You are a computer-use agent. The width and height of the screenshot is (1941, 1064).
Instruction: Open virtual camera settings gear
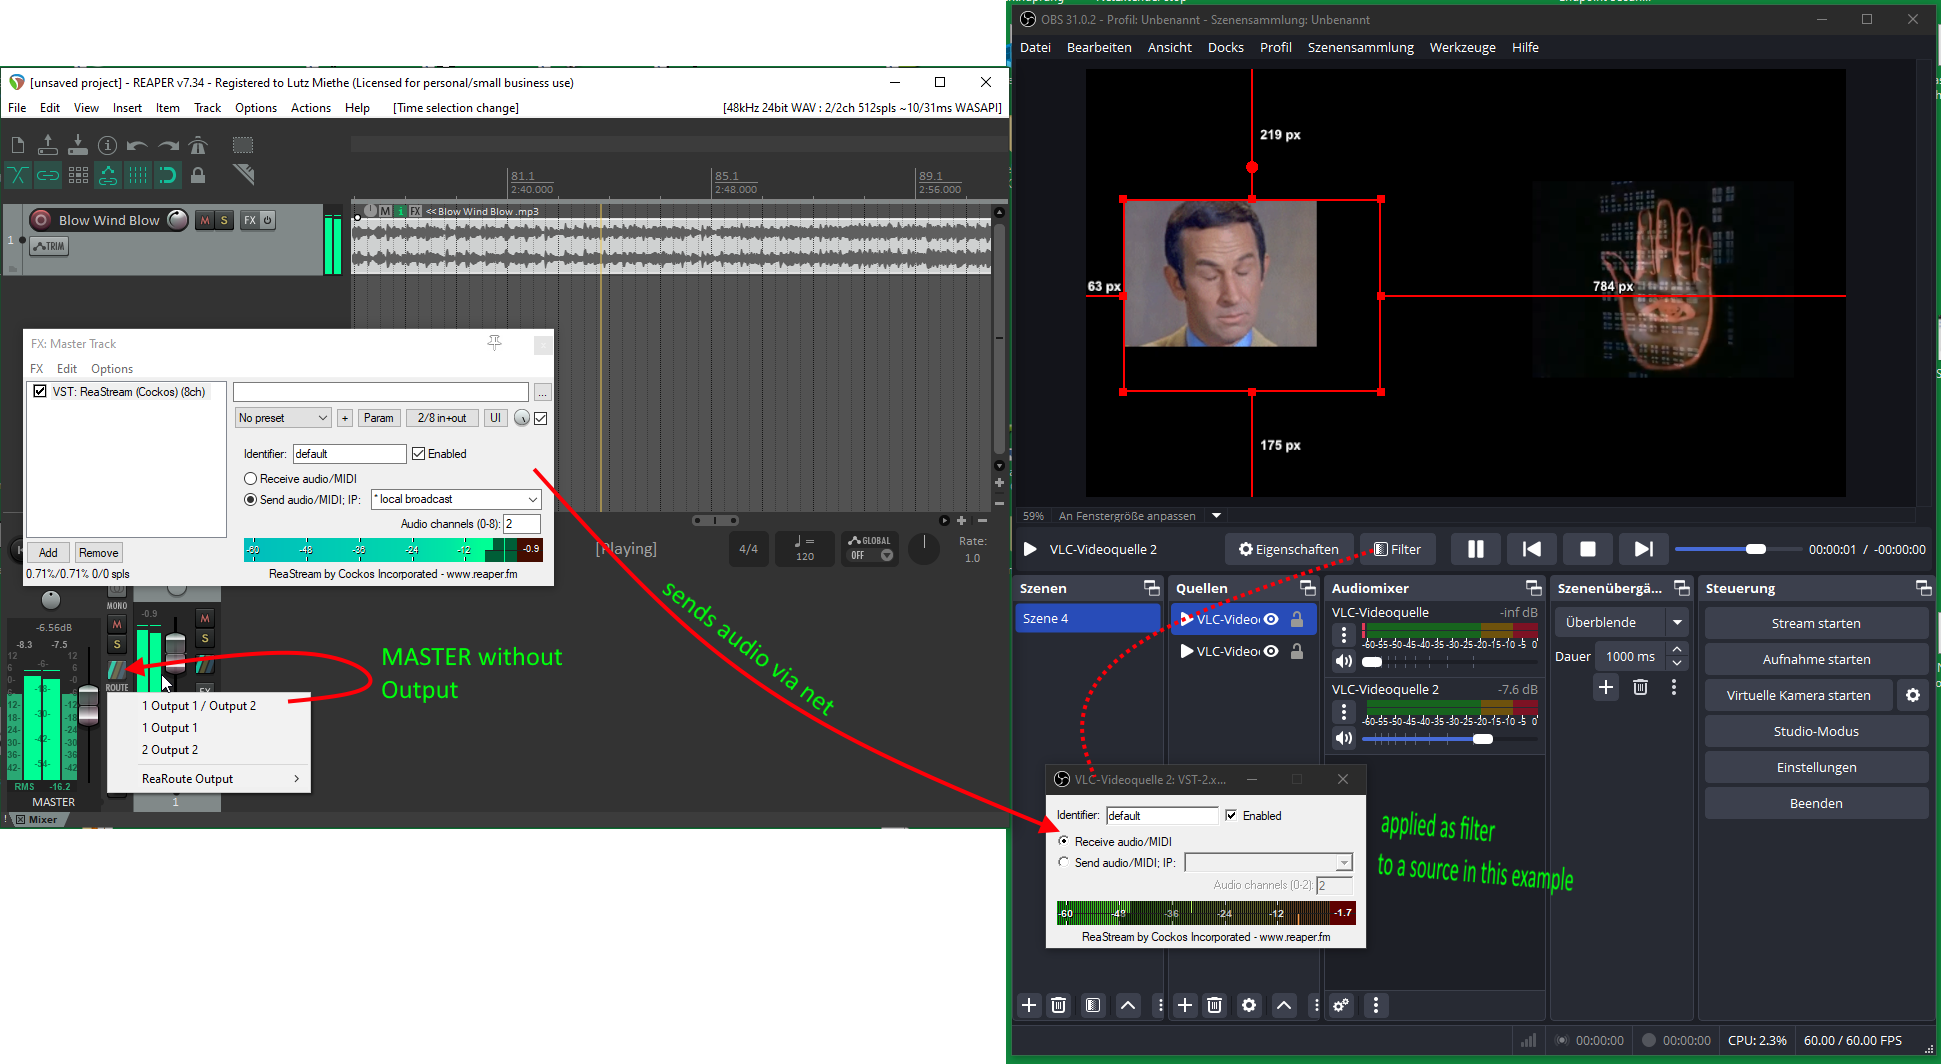pos(1913,695)
